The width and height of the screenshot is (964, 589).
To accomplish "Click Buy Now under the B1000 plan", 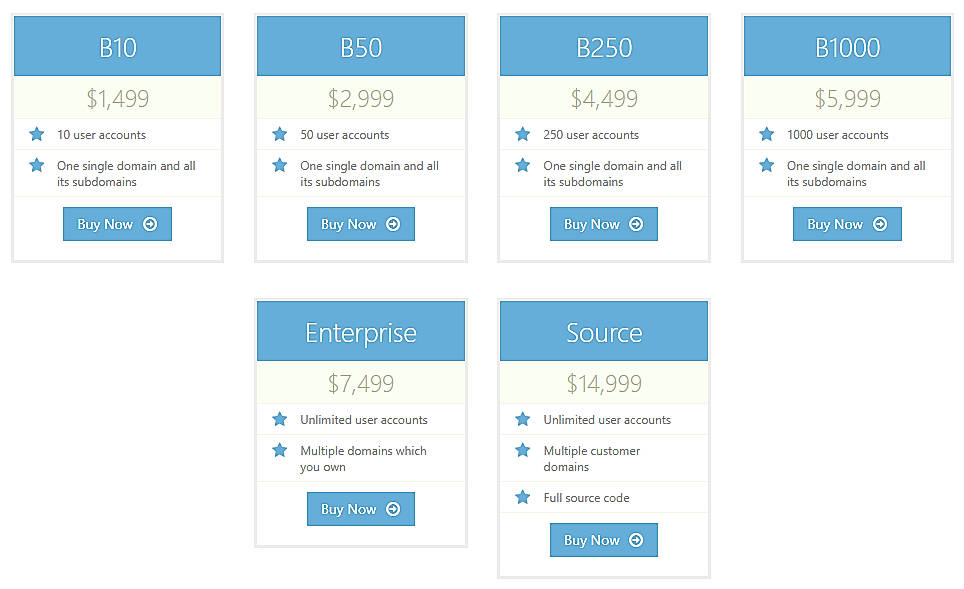I will 847,224.
